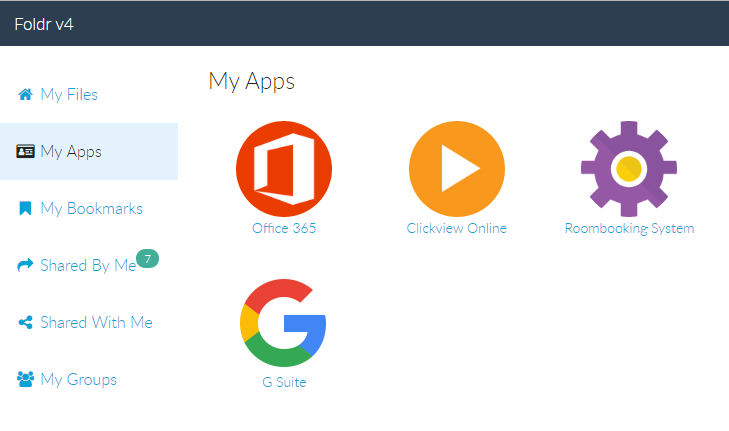This screenshot has width=729, height=431.
Task: Select My Apps sidebar item
Action: (x=89, y=152)
